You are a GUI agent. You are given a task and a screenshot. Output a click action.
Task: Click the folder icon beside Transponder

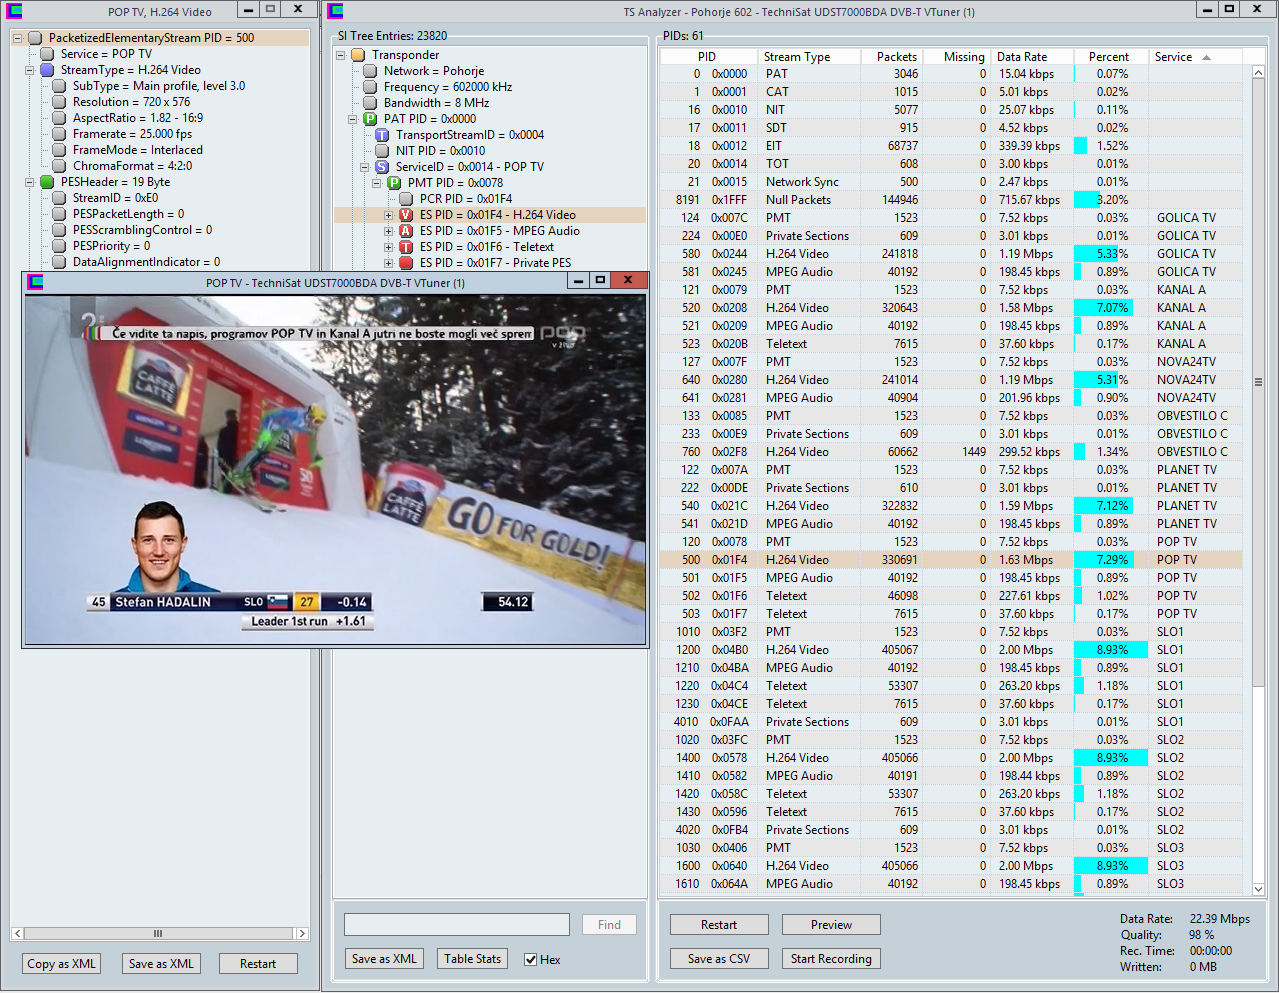[x=358, y=55]
